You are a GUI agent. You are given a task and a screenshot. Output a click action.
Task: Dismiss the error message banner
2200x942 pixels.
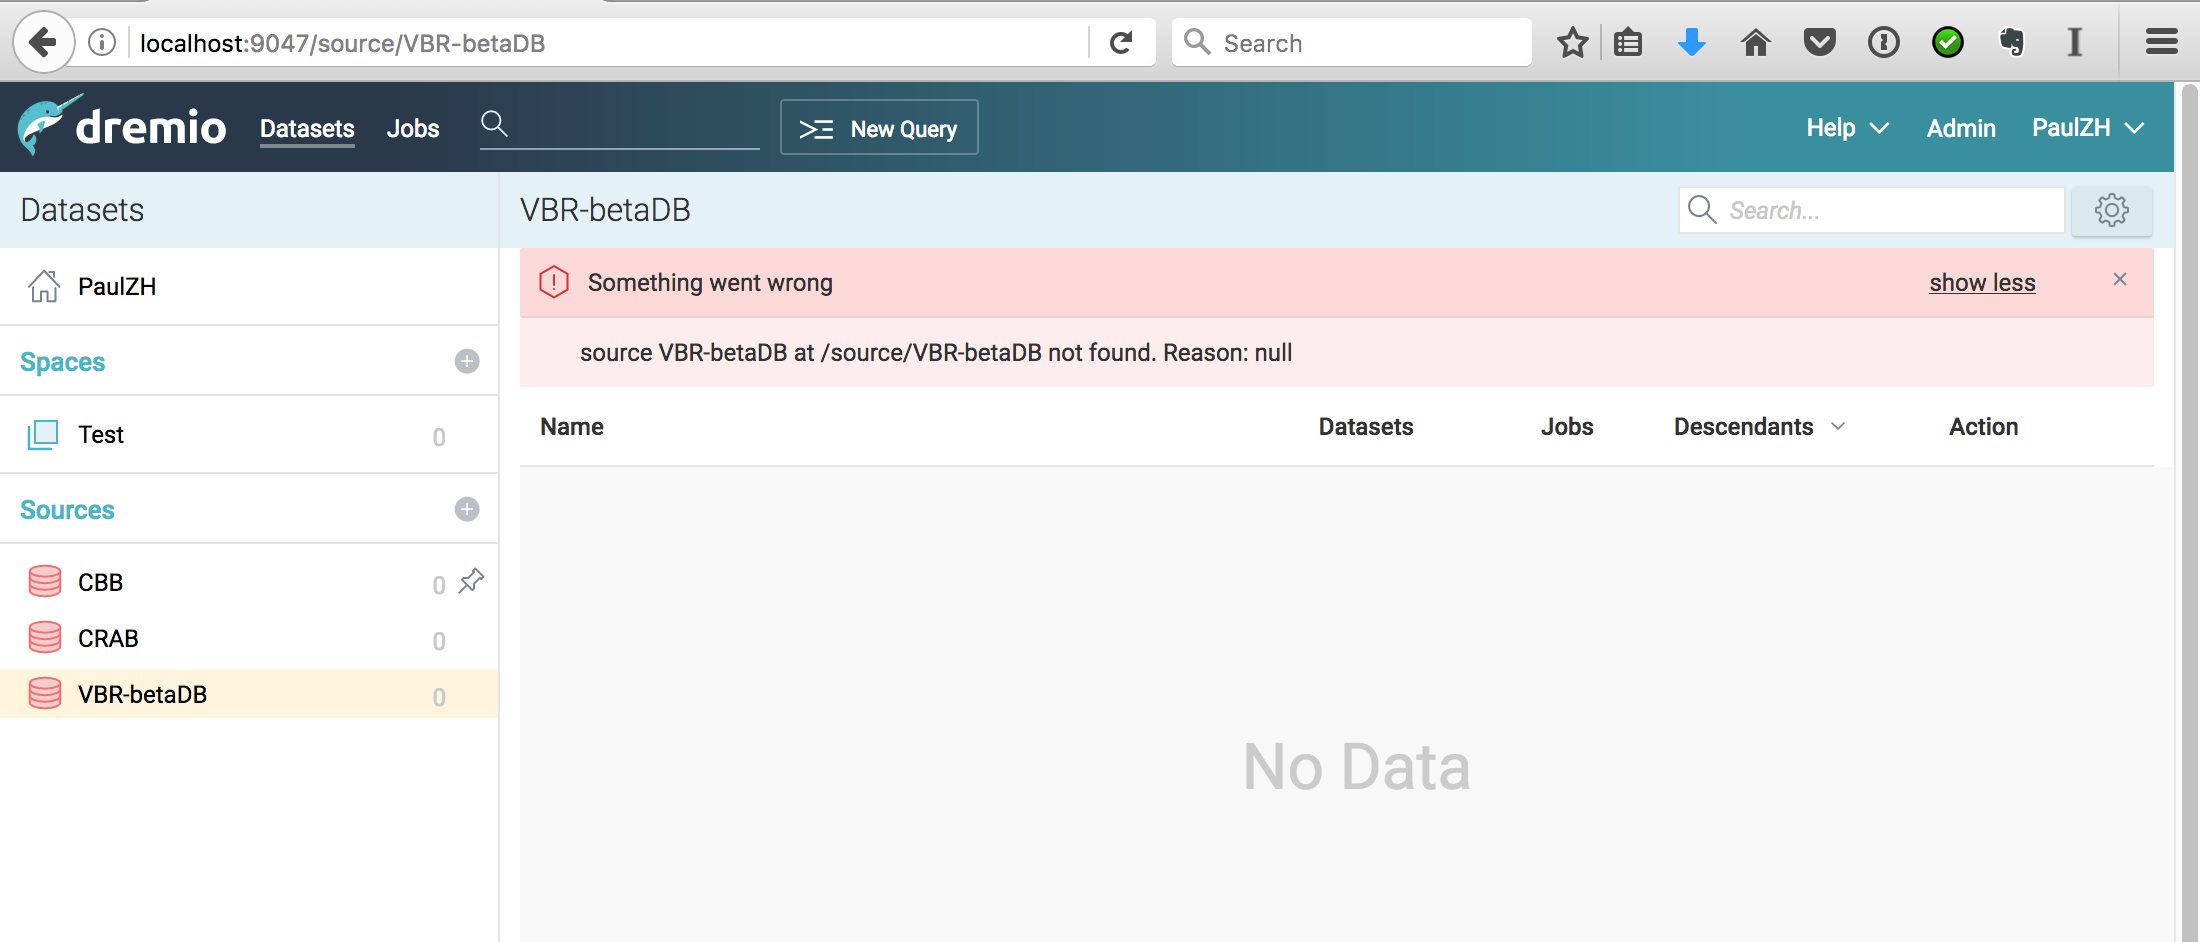[x=2120, y=279]
